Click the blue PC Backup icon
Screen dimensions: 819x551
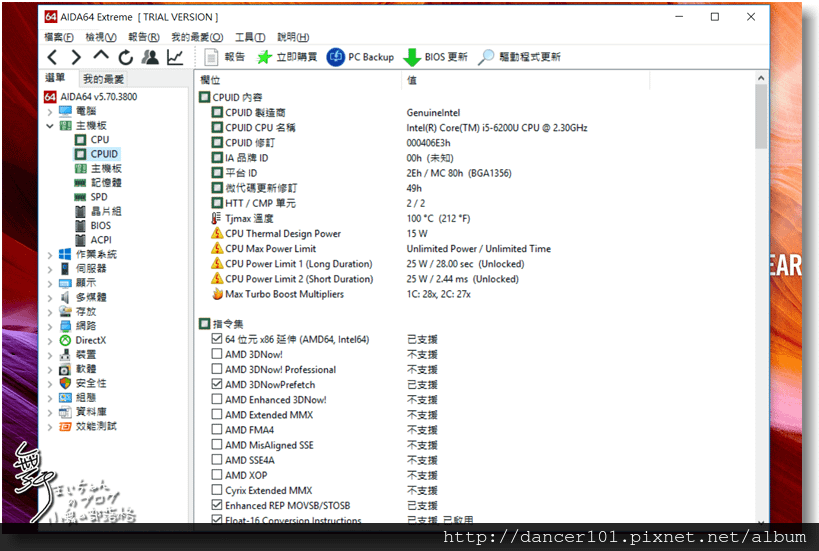(335, 57)
